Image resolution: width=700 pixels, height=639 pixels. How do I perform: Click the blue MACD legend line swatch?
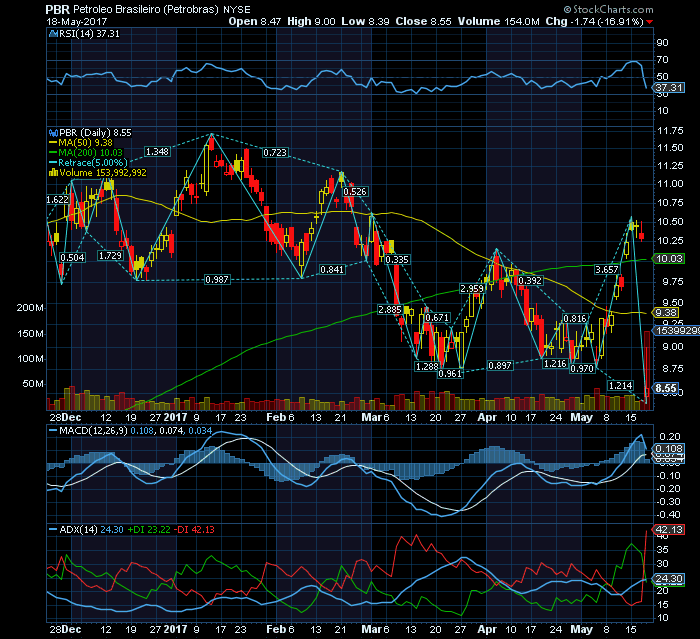coord(53,431)
